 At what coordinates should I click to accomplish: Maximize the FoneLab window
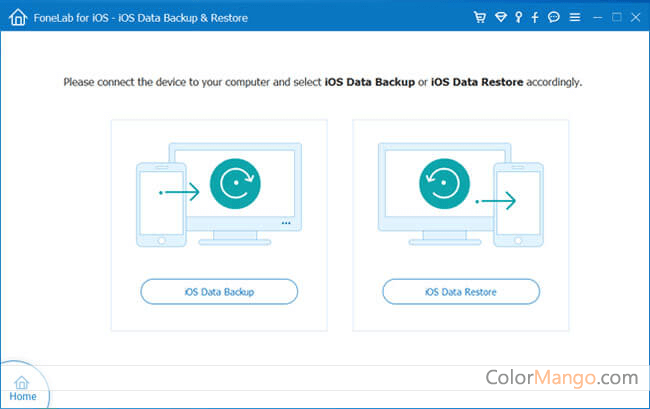[617, 17]
